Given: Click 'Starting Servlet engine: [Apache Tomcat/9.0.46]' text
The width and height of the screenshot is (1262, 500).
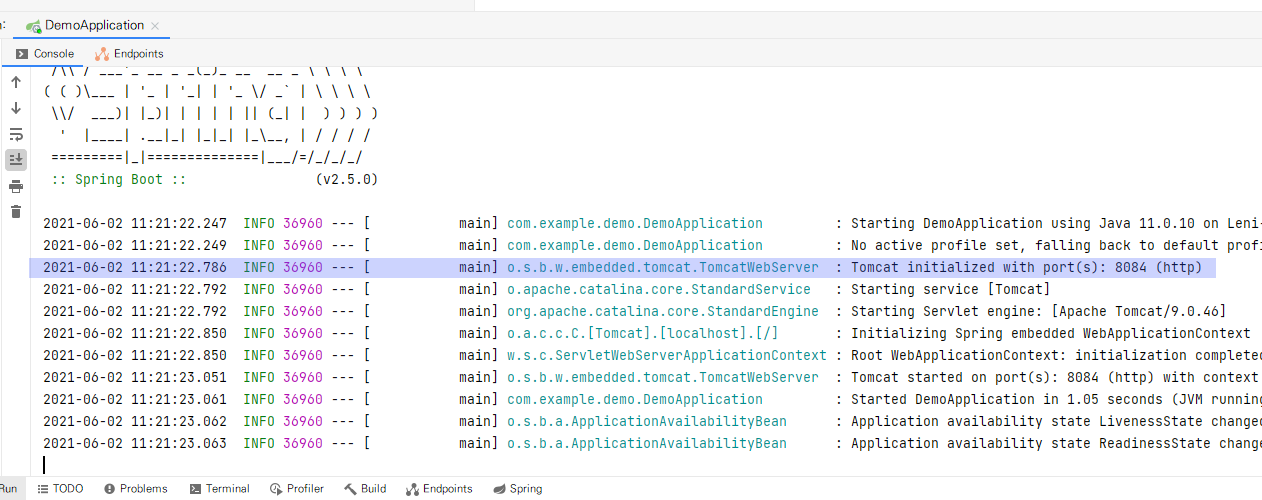Looking at the screenshot, I should pos(1038,311).
